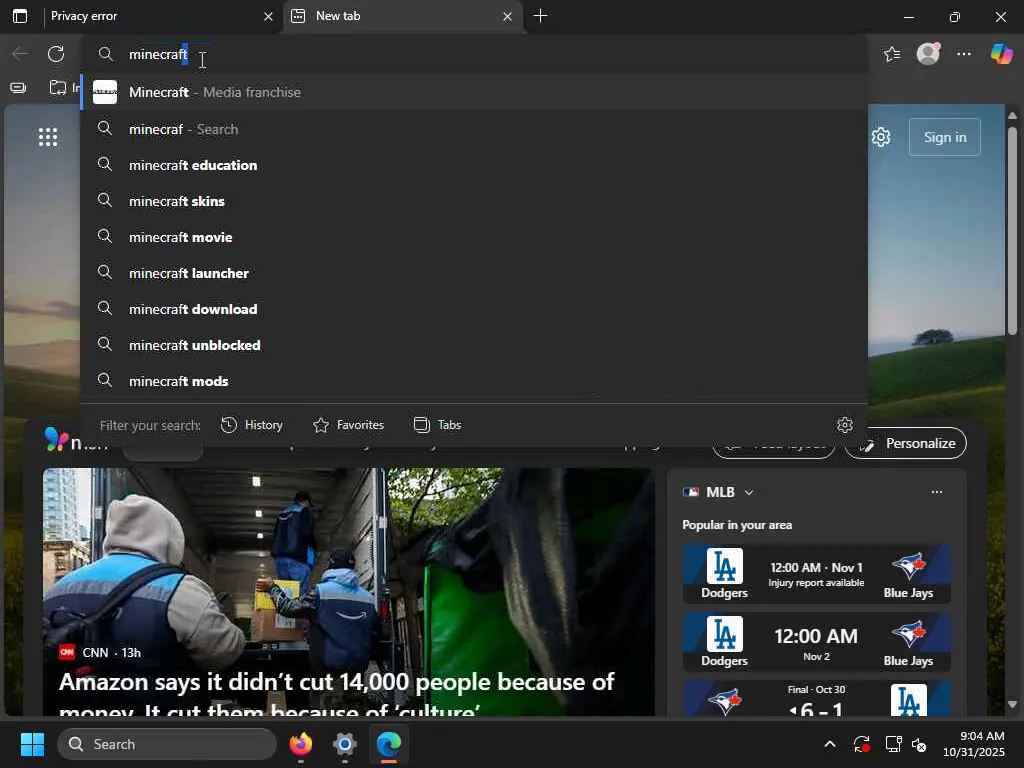Image resolution: width=1024 pixels, height=768 pixels.
Task: Open Dodgers vs Blue Jays Nov 1 game
Action: (x=816, y=574)
